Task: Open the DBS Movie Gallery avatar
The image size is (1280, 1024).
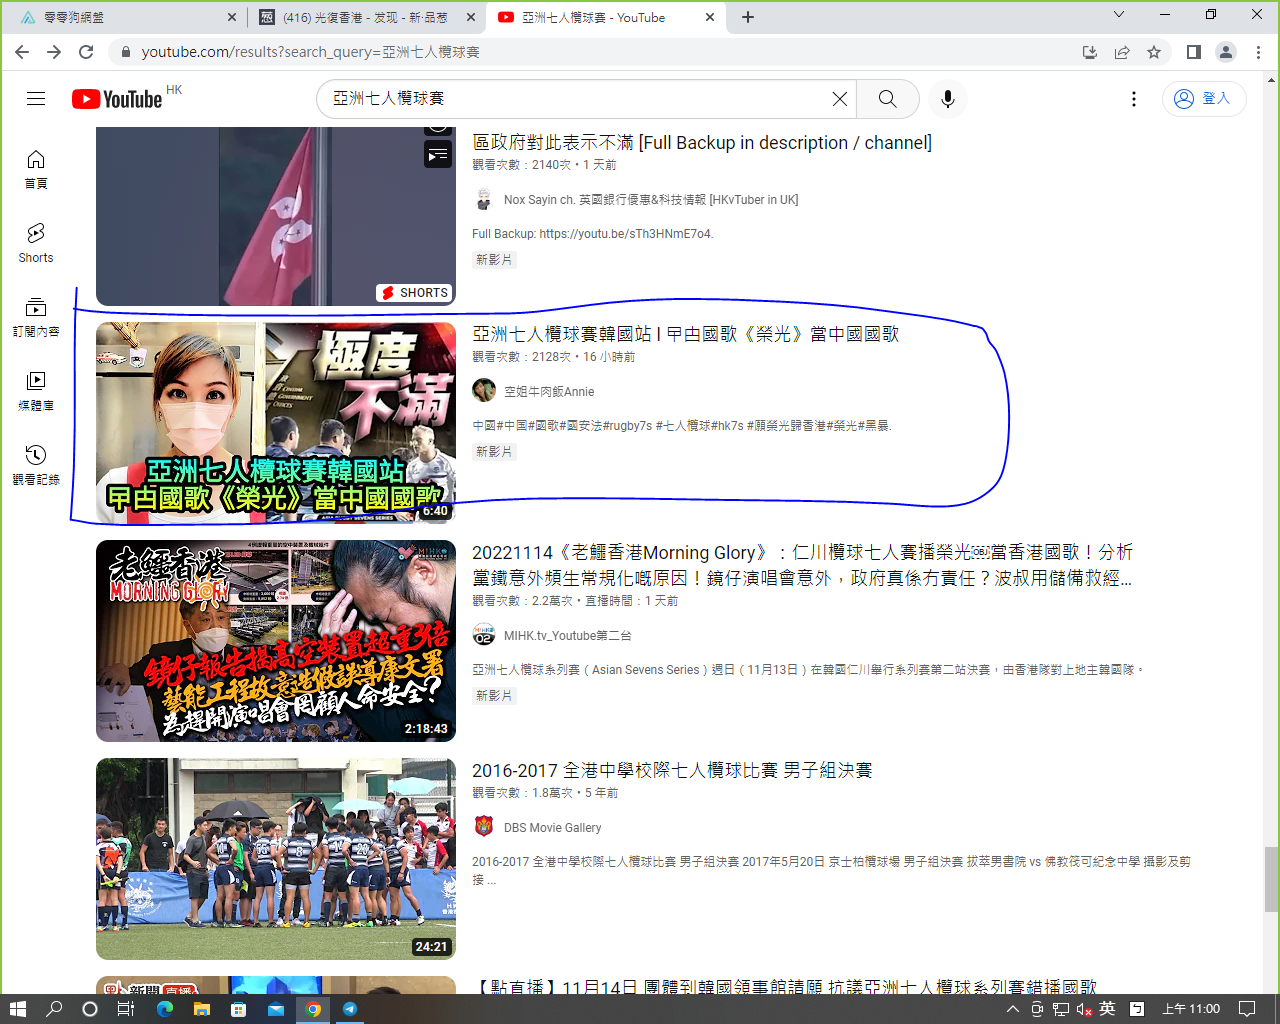Action: click(x=484, y=827)
